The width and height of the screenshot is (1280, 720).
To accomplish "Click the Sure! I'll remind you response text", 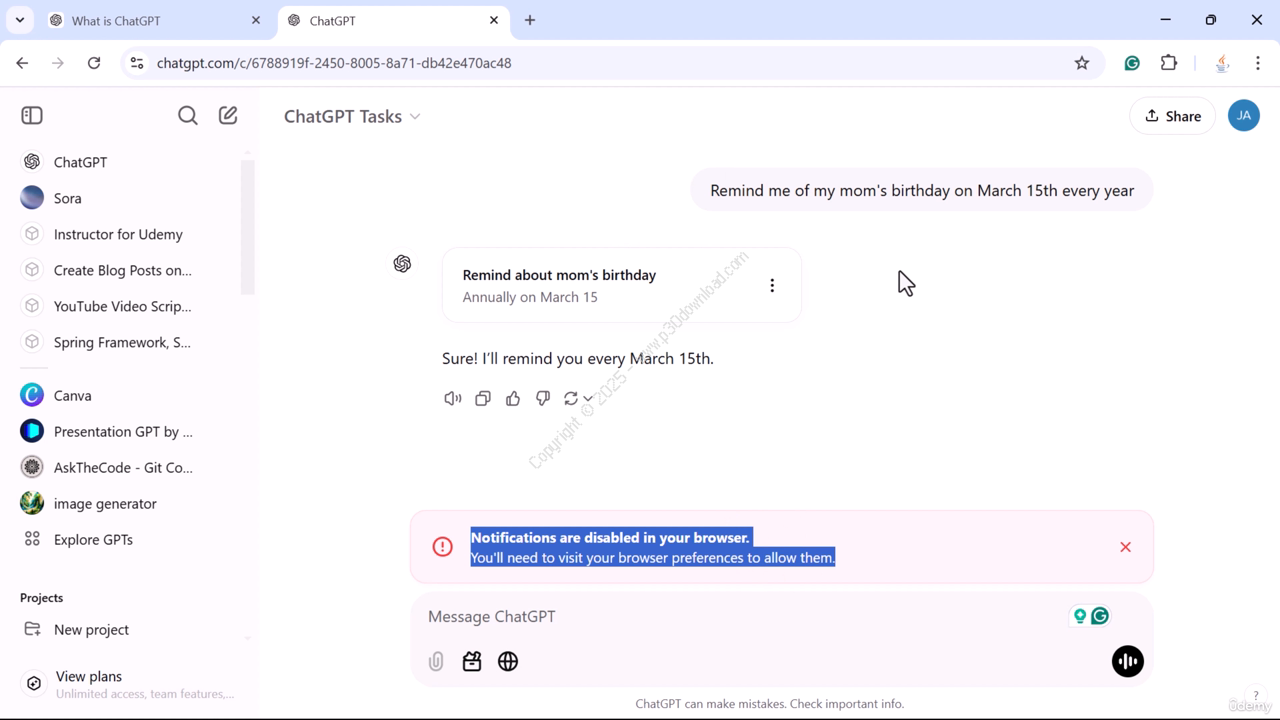I will [578, 358].
